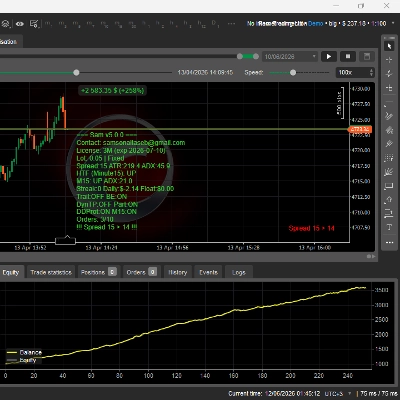Click the 75 ms latency indicator
400x400 pixels.
[x=379, y=394]
